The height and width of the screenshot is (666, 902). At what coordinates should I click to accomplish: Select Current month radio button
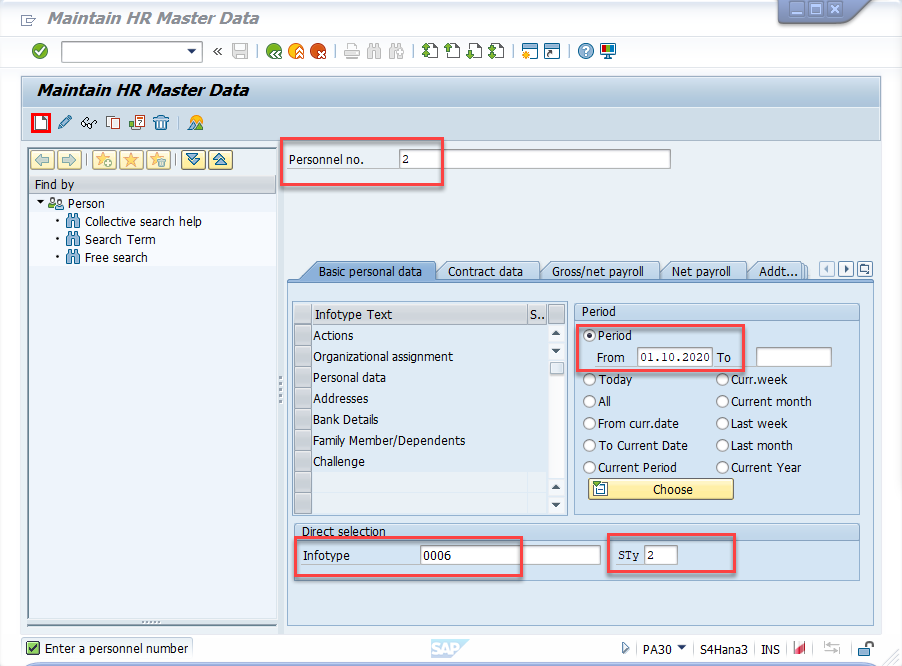click(x=723, y=401)
